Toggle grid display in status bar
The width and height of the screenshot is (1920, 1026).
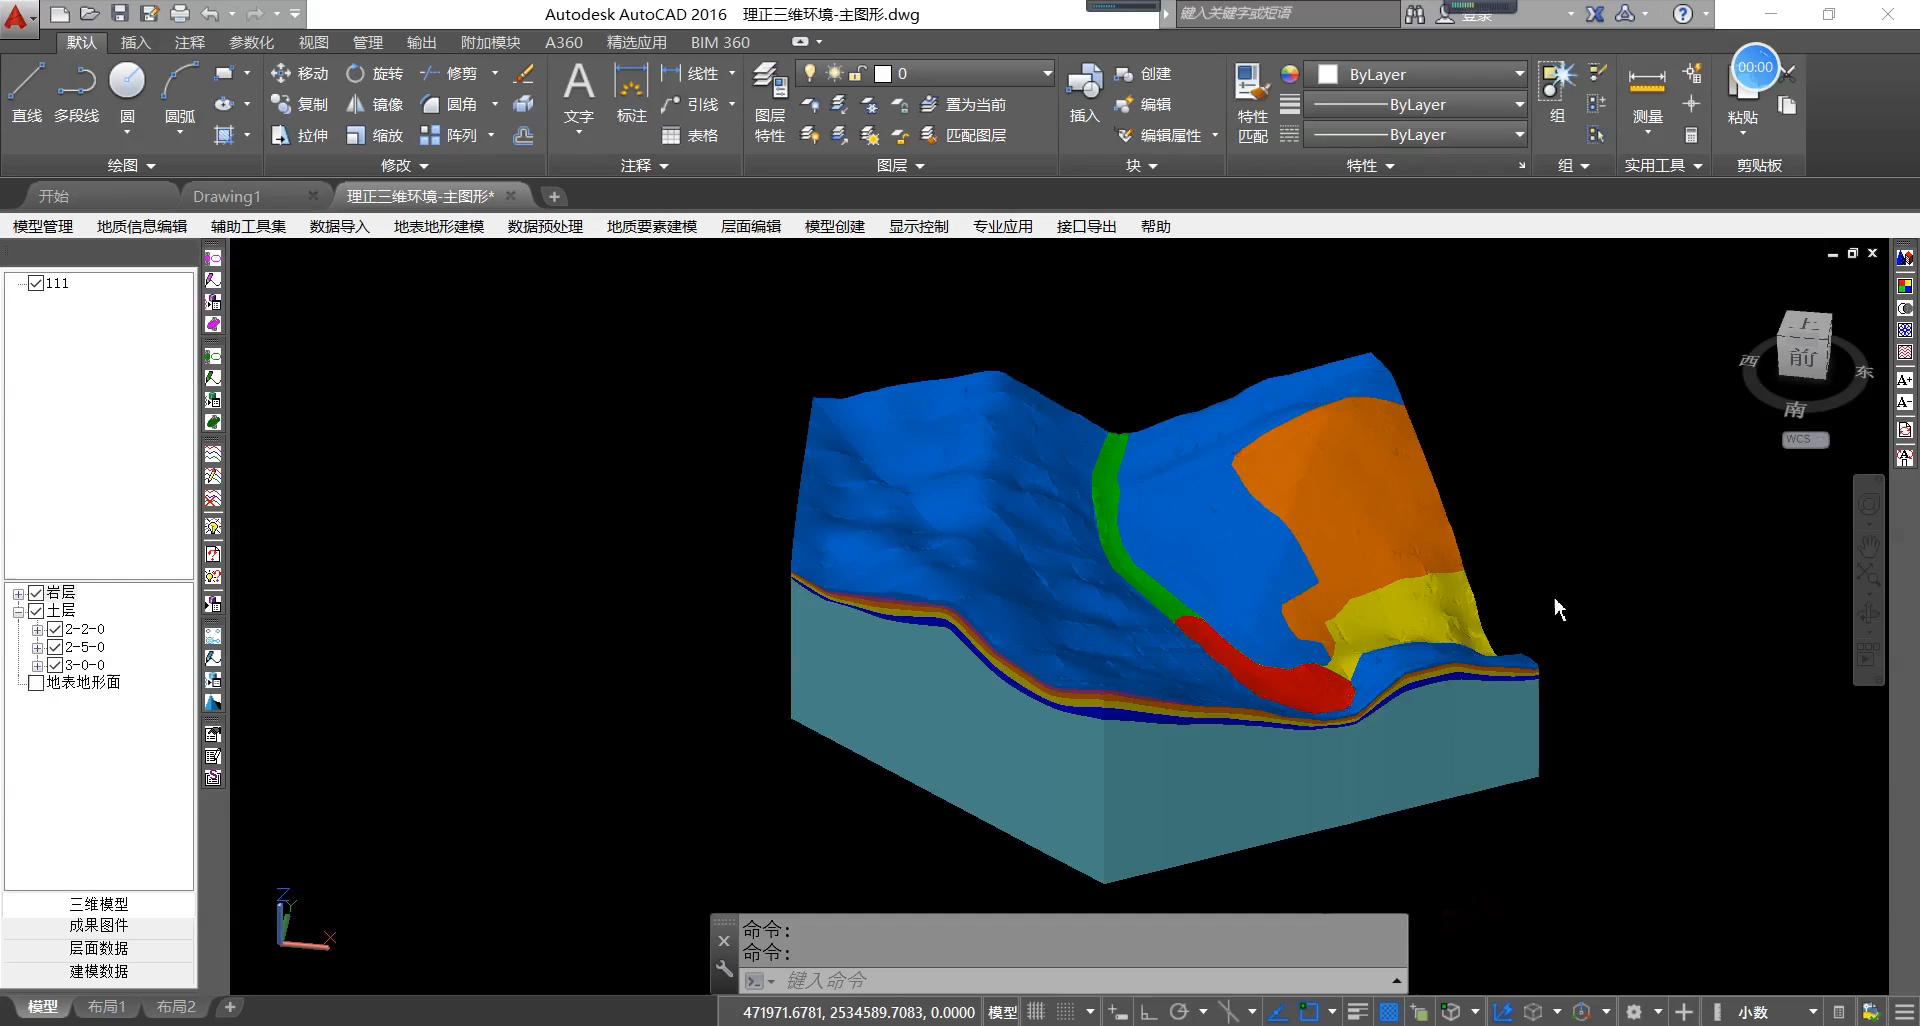(1036, 1012)
